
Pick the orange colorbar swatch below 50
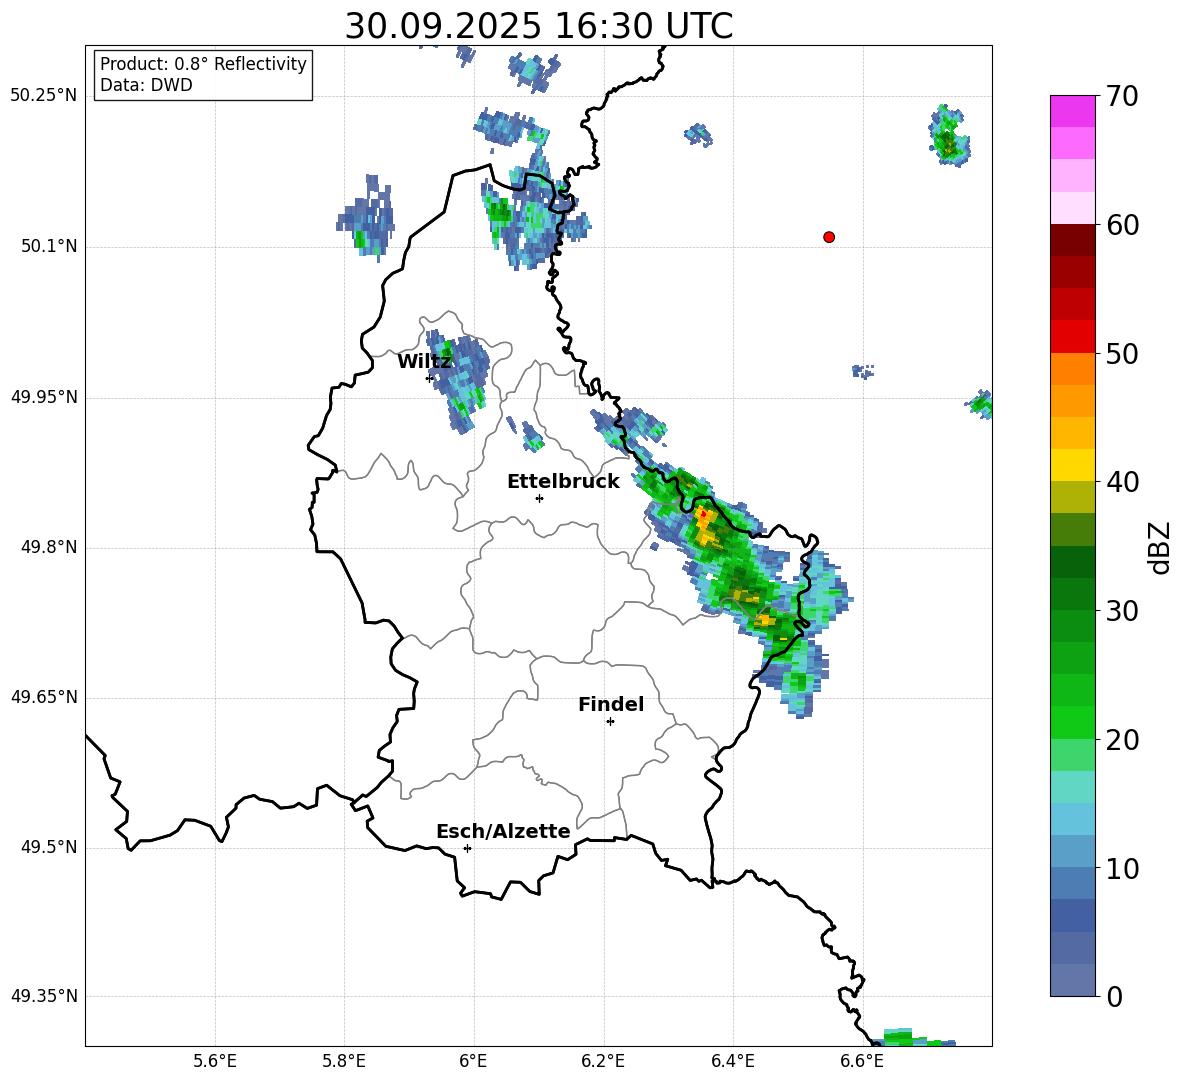(x=1072, y=369)
